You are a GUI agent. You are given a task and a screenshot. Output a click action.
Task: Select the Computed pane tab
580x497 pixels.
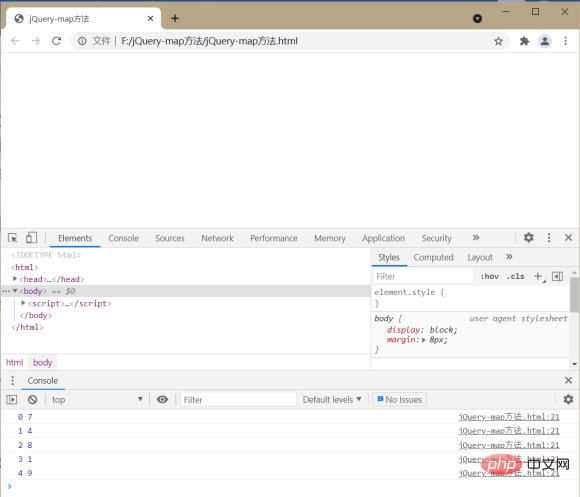point(433,257)
